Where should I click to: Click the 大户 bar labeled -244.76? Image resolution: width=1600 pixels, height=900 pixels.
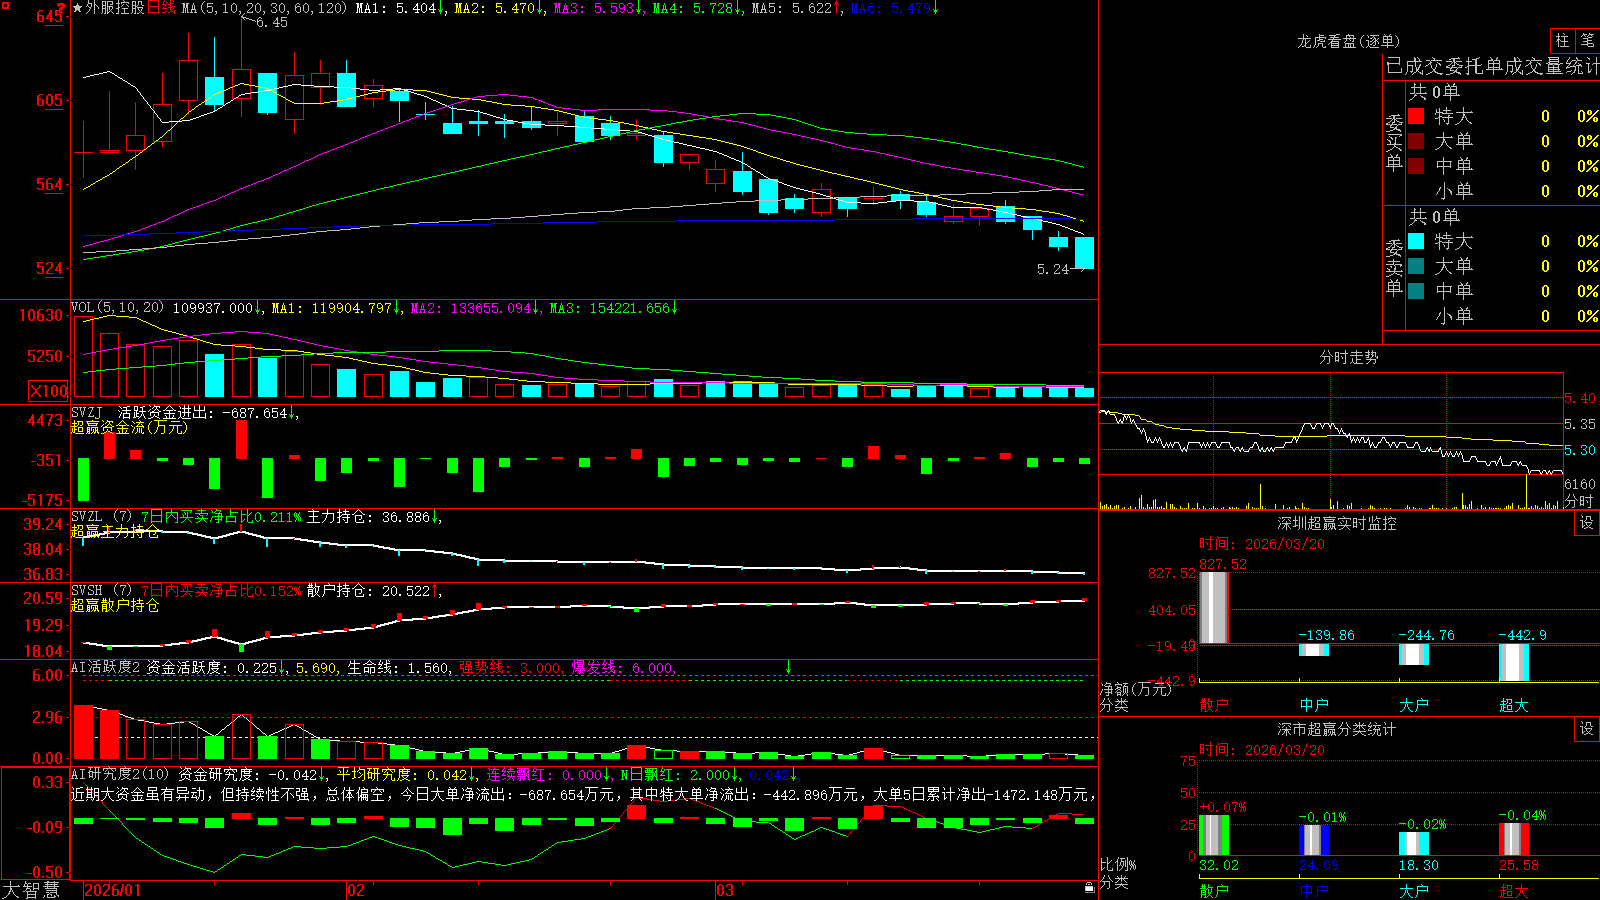tap(1414, 654)
